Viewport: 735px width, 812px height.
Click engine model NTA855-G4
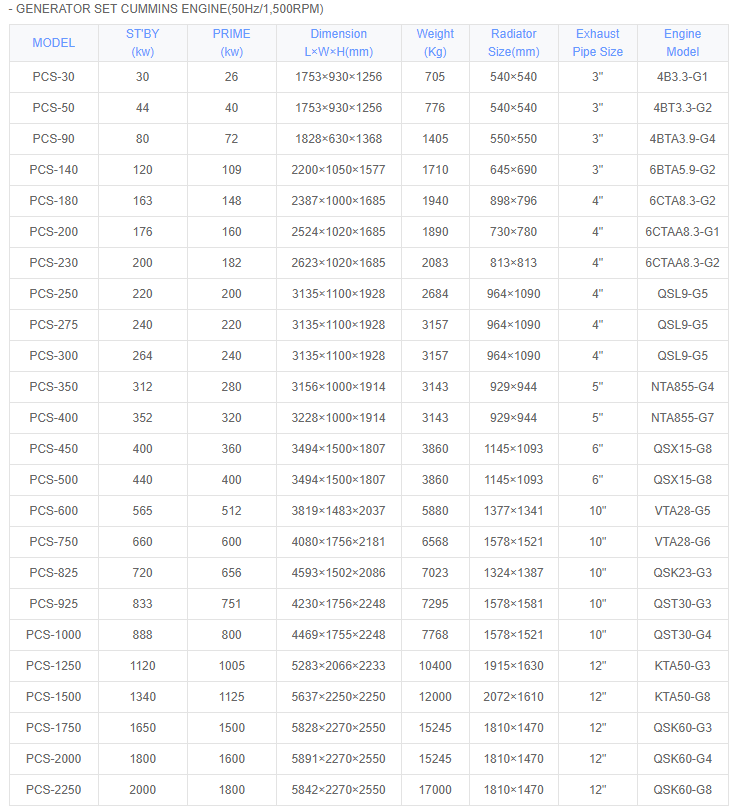point(683,387)
